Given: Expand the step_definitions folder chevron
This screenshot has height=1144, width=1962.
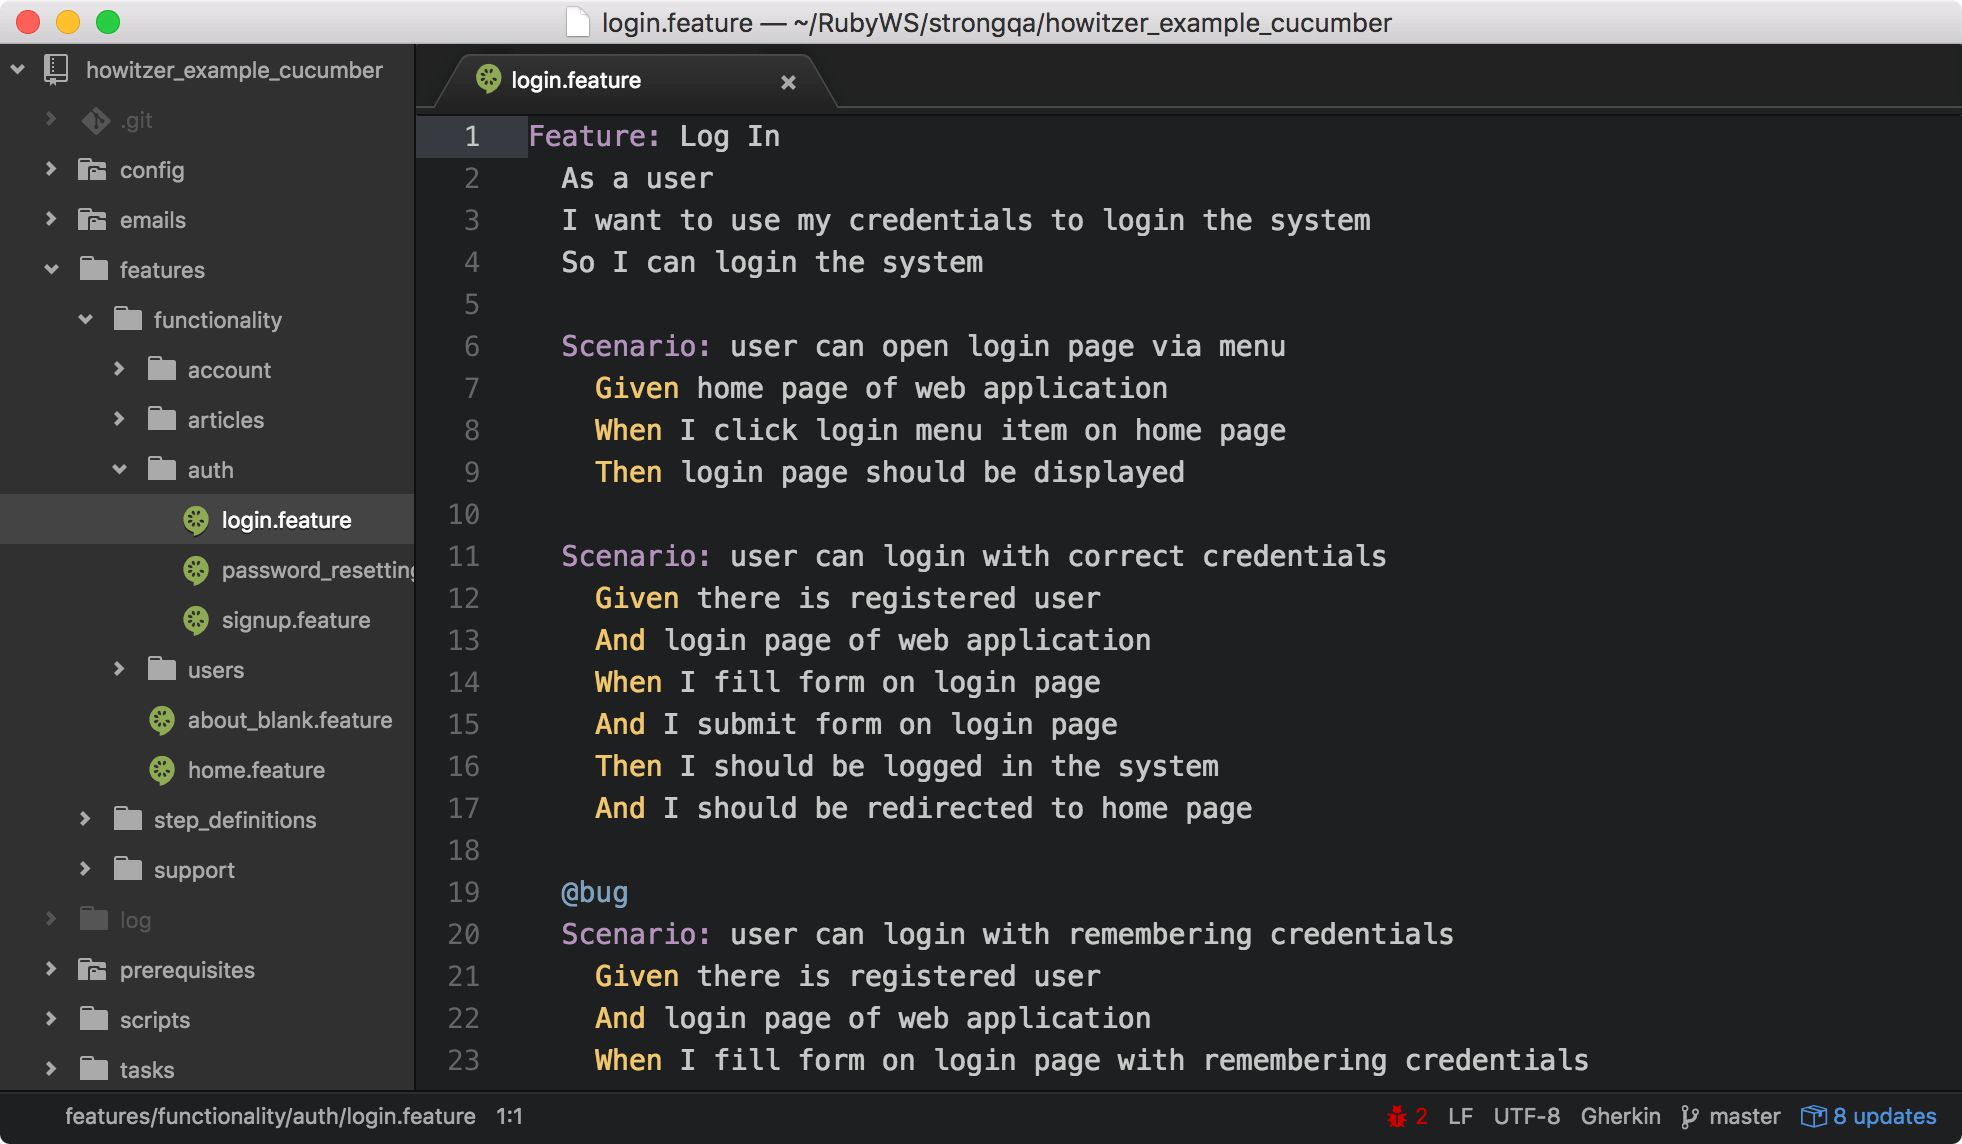Looking at the screenshot, I should pos(85,820).
